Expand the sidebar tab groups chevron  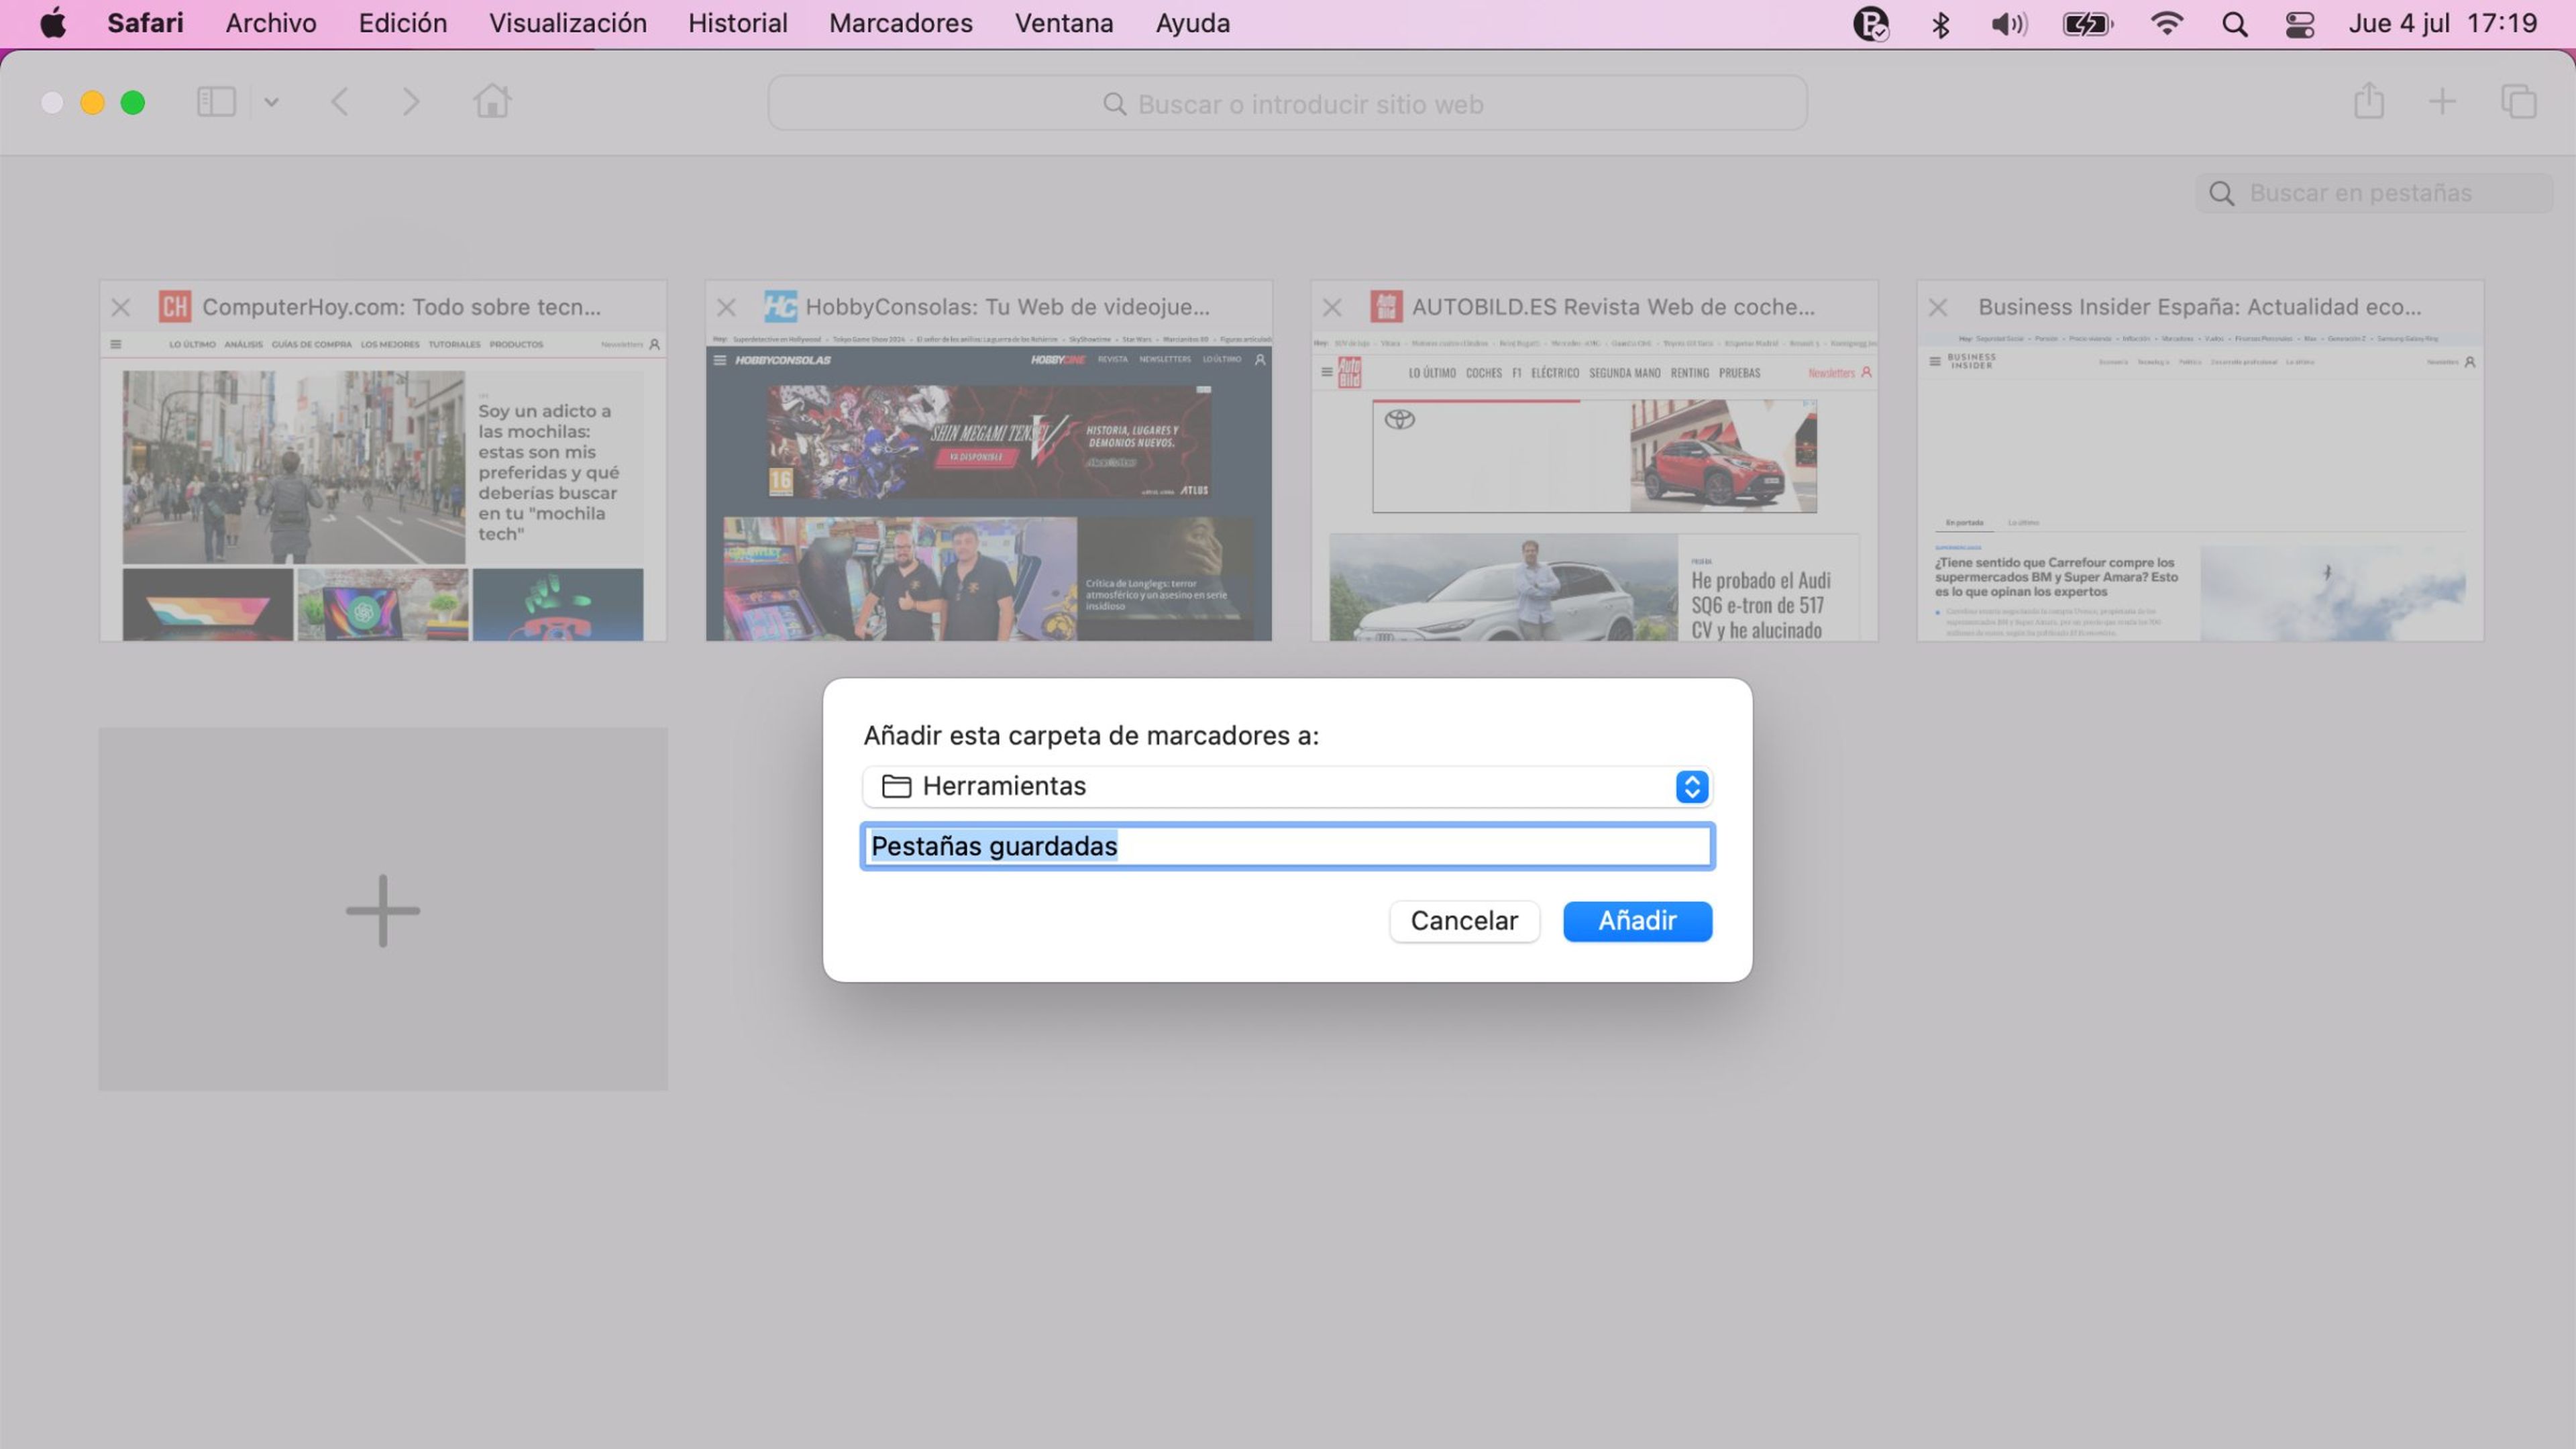pos(271,102)
